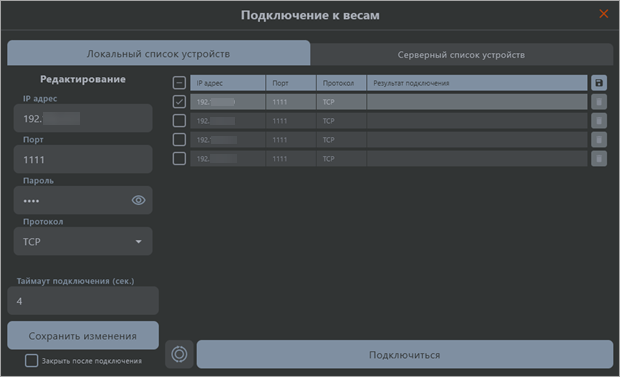This screenshot has height=377, width=620.
Task: Enable Закрыть после подключения checkbox
Action: [32, 360]
